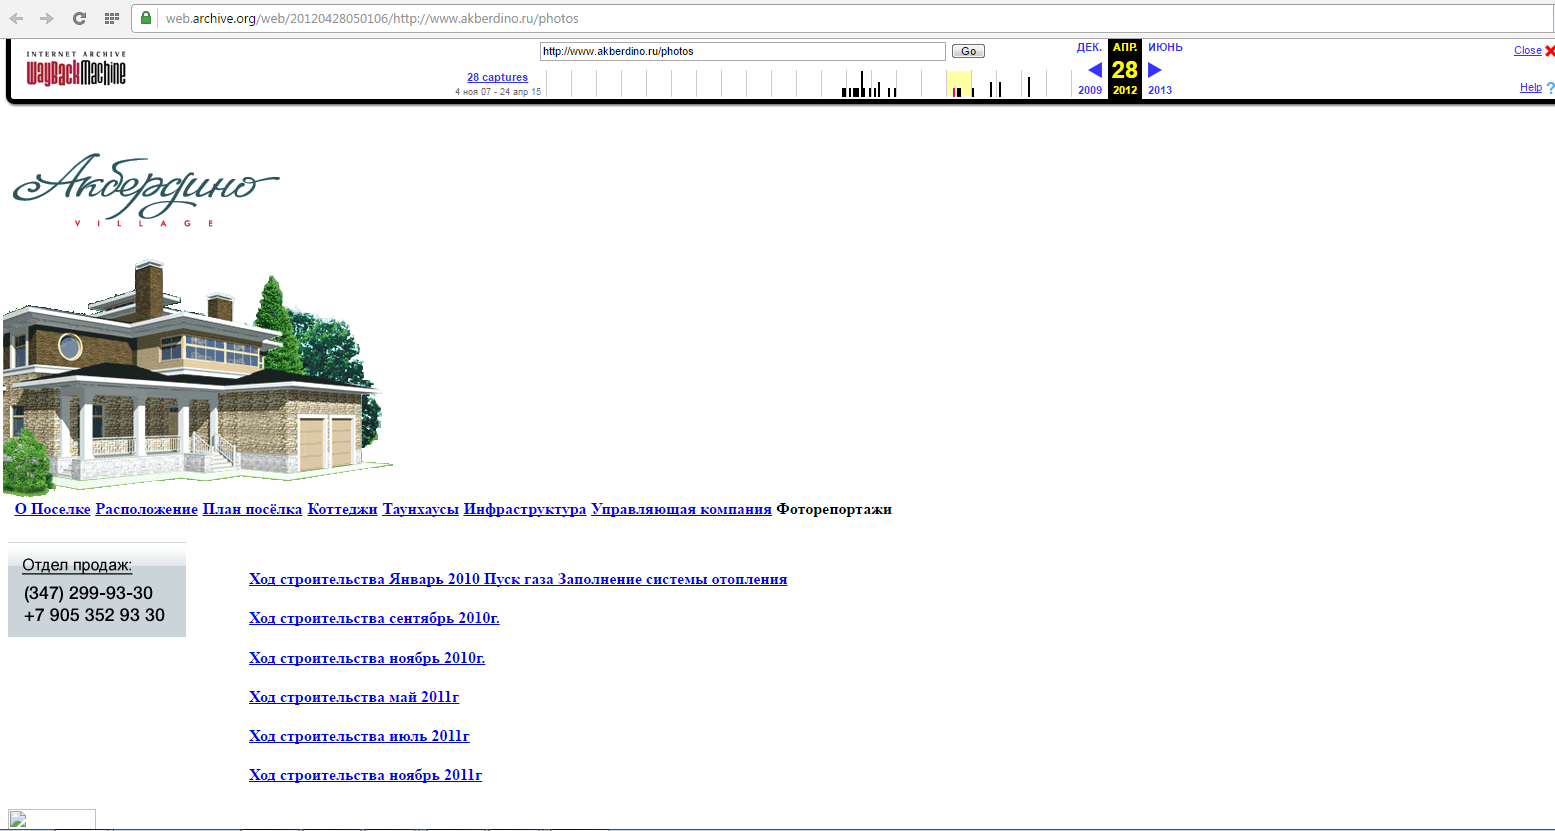Open the Расположение menu item
1555x831 pixels.
147,509
